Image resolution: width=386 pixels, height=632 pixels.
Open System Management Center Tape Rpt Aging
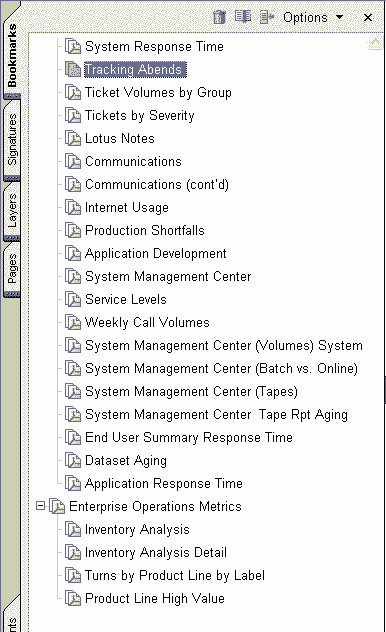(x=216, y=414)
